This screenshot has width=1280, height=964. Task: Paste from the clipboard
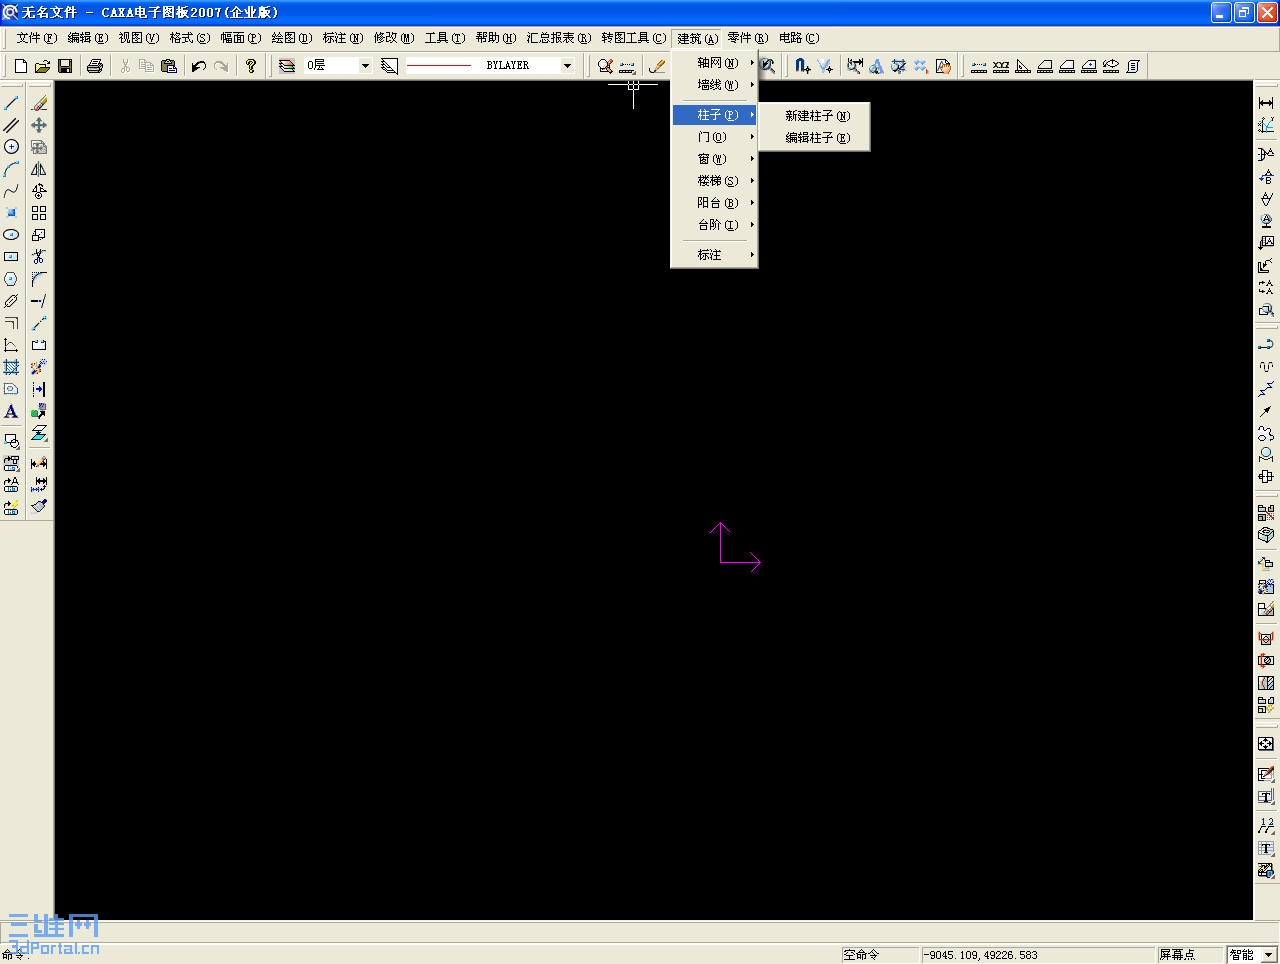(169, 66)
